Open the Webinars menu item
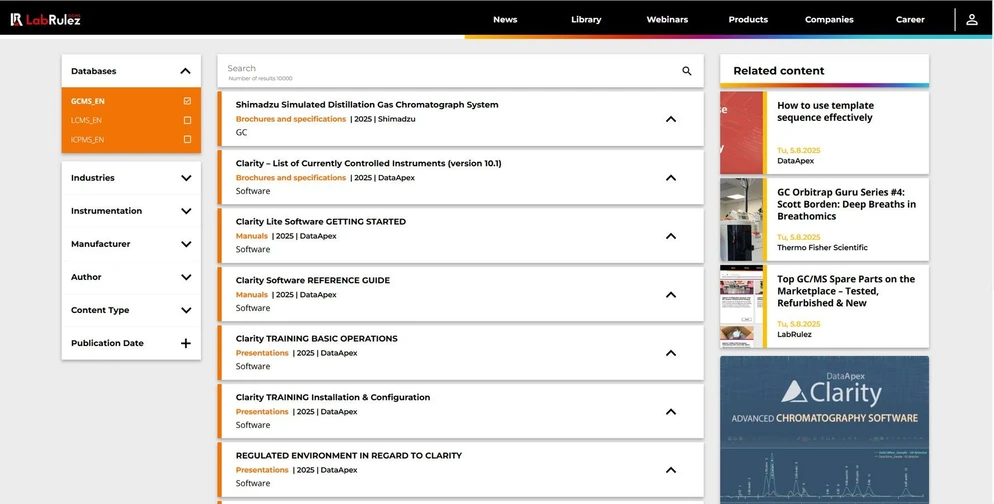994x504 pixels. (667, 19)
